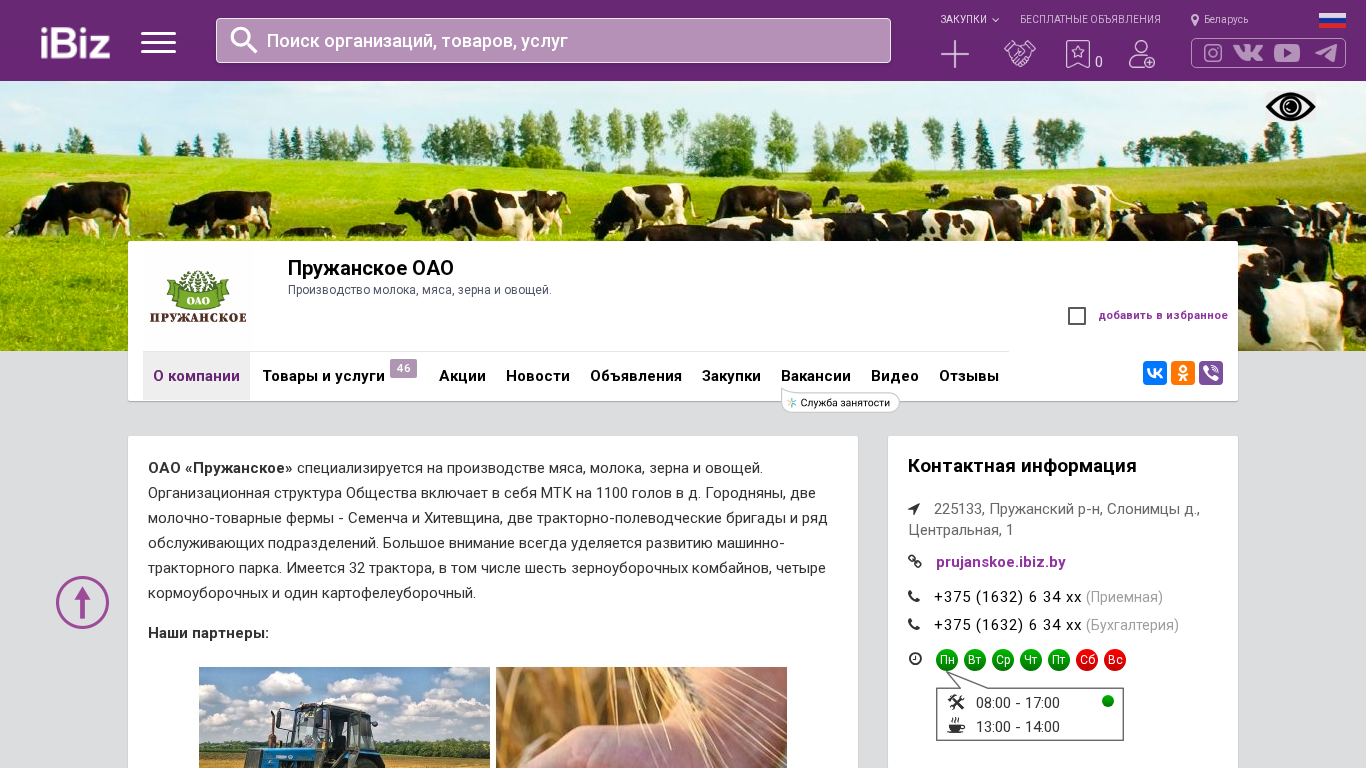Open the hamburger menu icon
The height and width of the screenshot is (768, 1366).
pyautogui.click(x=158, y=42)
